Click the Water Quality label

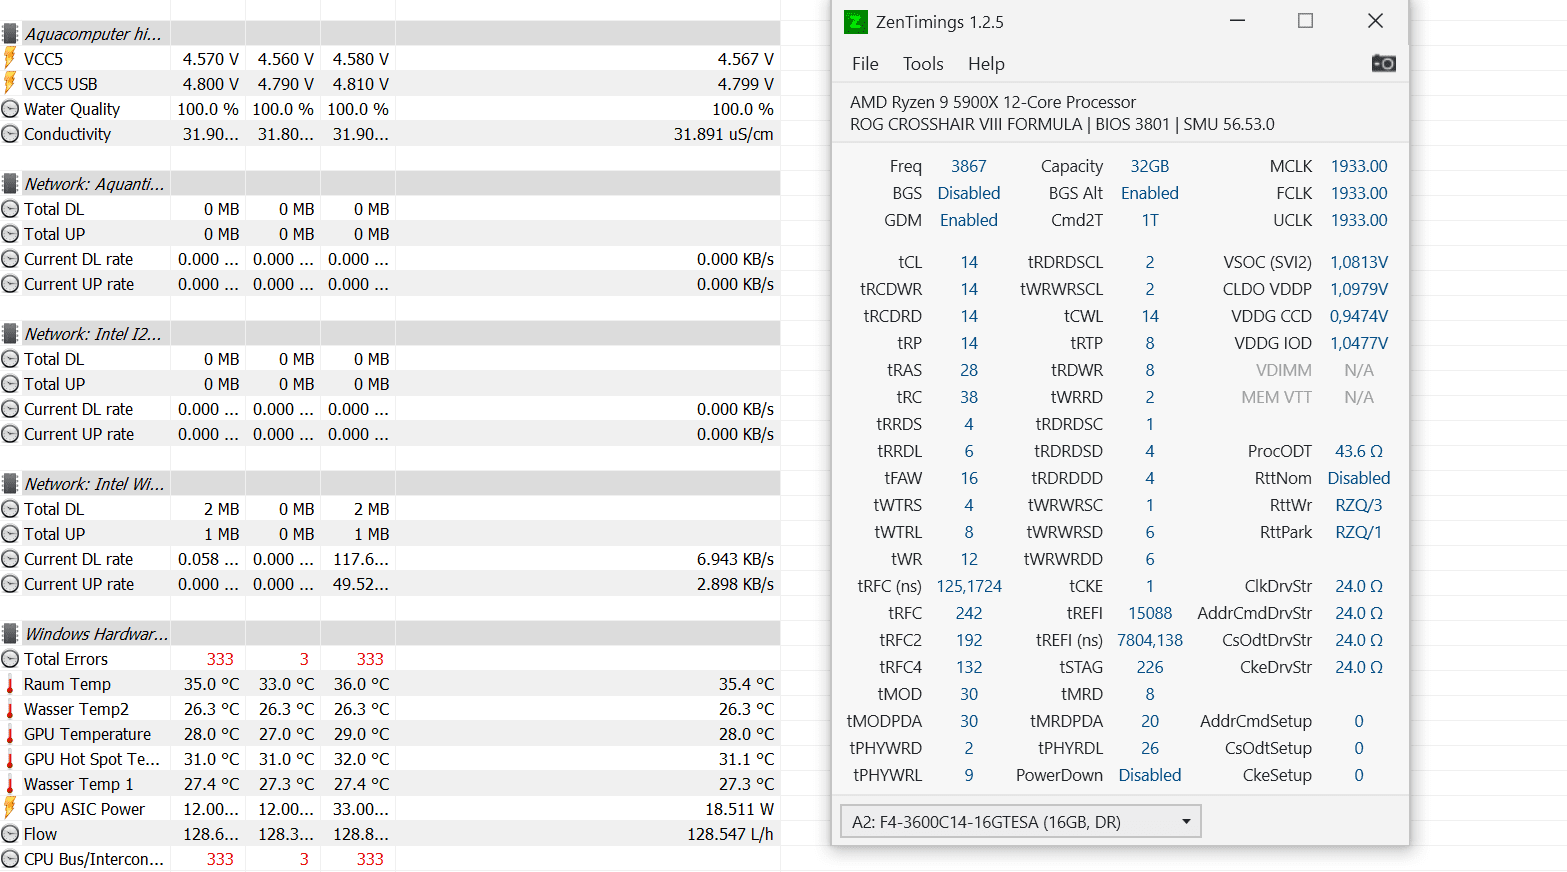72,109
